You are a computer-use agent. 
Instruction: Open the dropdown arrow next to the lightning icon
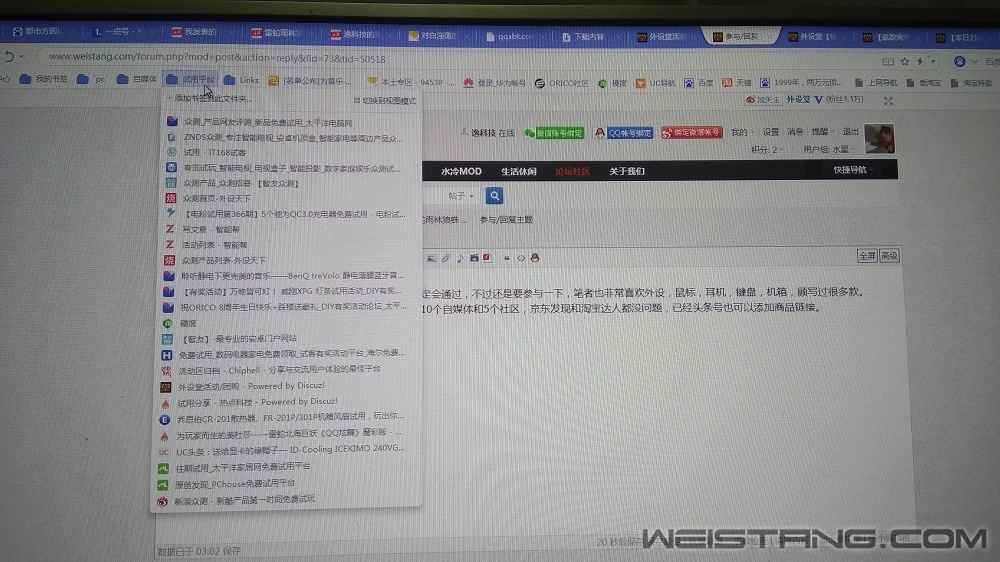coord(933,62)
